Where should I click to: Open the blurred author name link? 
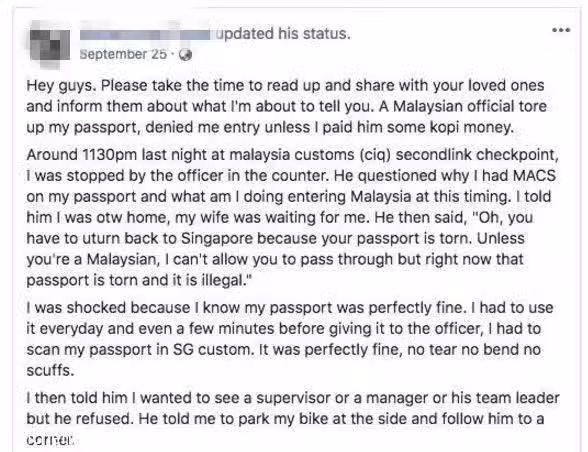145,34
